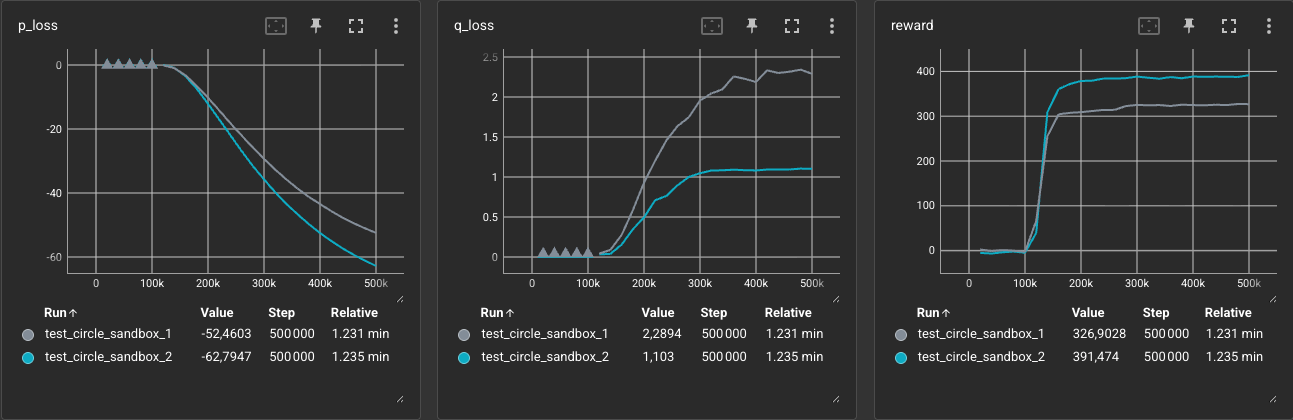Fit domain to data in reward card
This screenshot has width=1293, height=420.
pos(1148,26)
